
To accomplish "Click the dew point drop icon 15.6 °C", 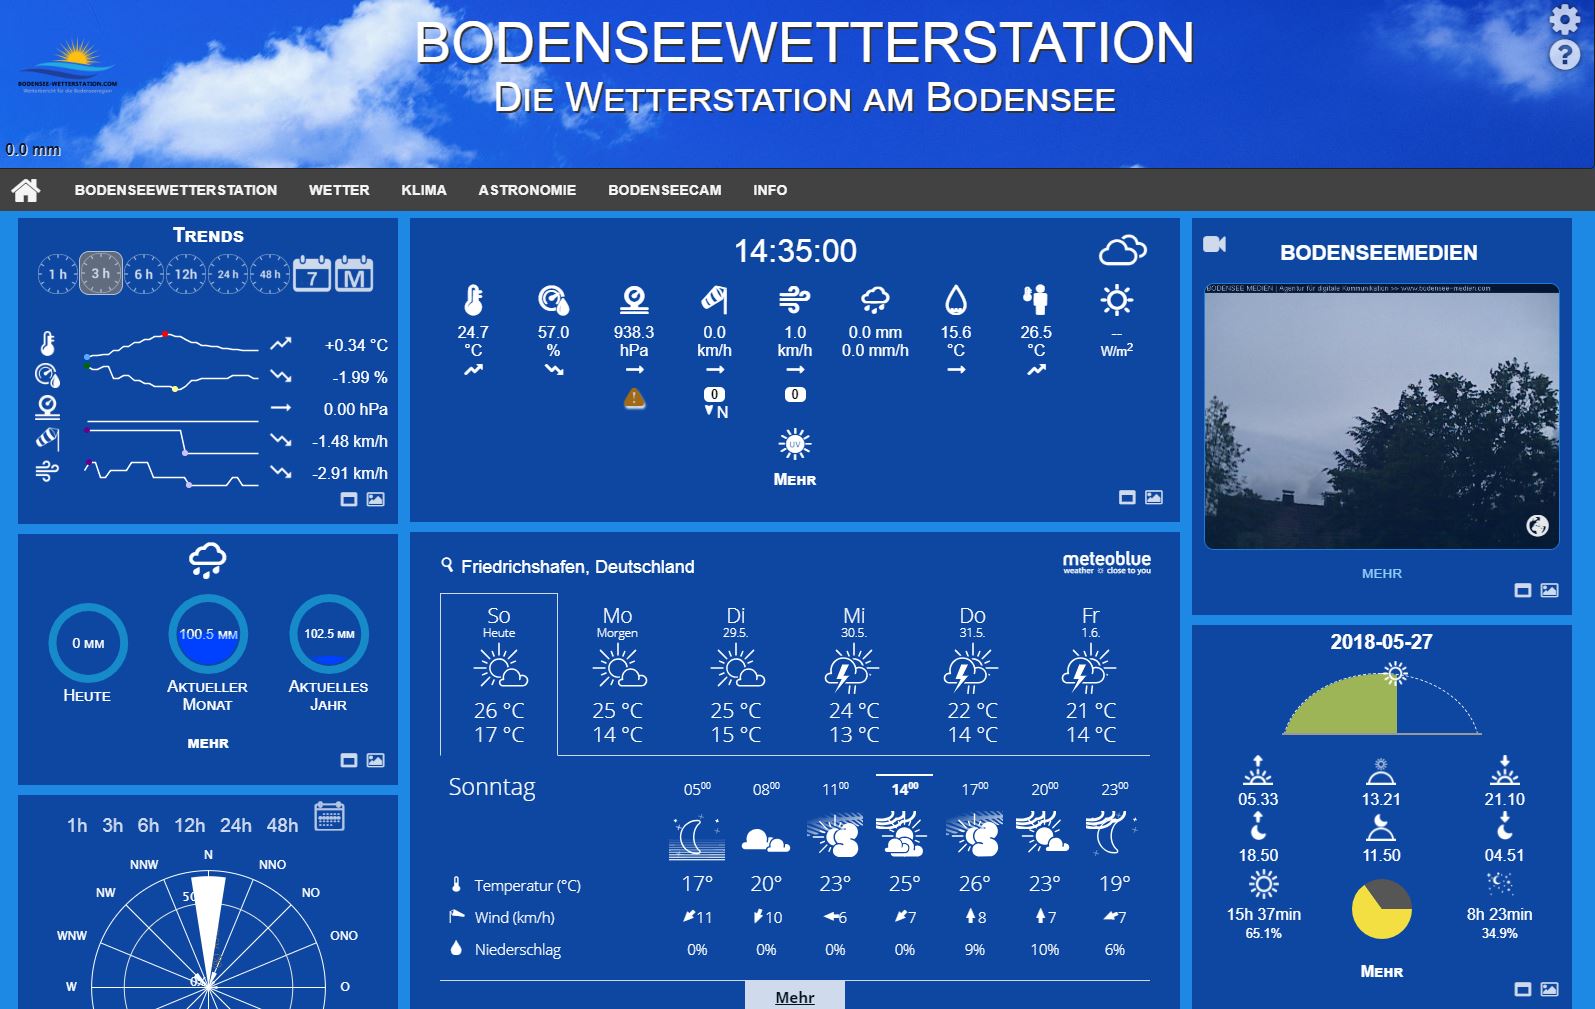I will (956, 300).
